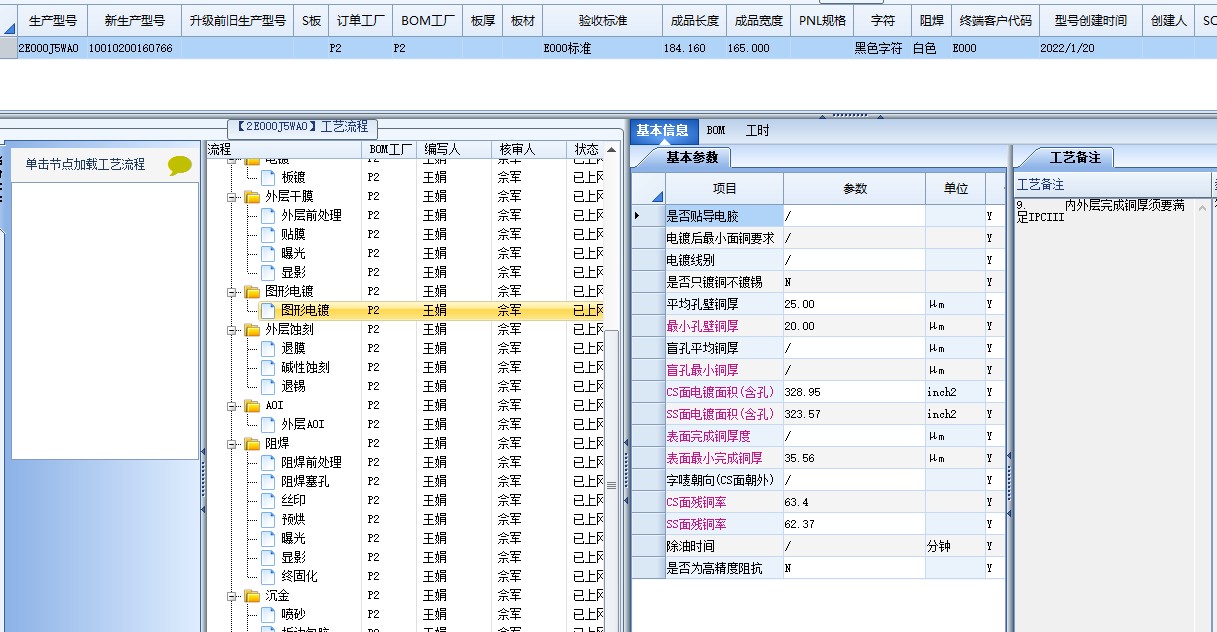Select the 阻焊塞孔 step in tree
The height and width of the screenshot is (632, 1217).
point(305,481)
